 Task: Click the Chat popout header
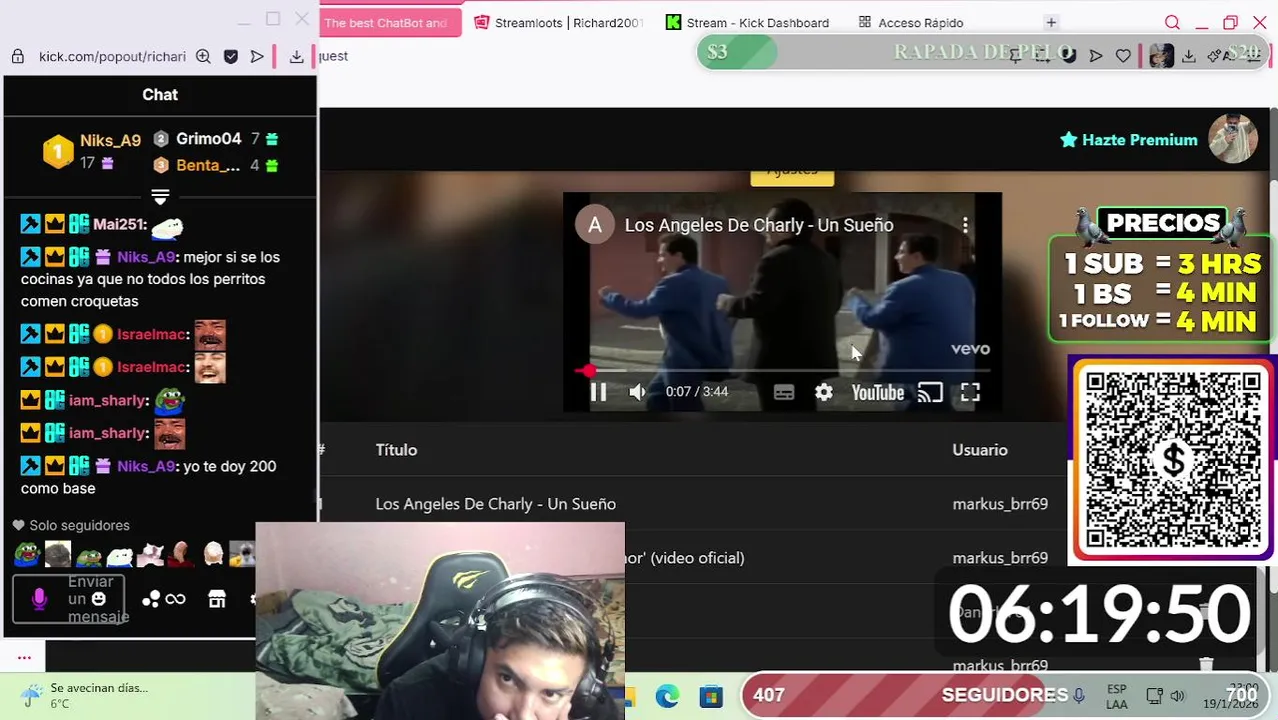point(160,94)
